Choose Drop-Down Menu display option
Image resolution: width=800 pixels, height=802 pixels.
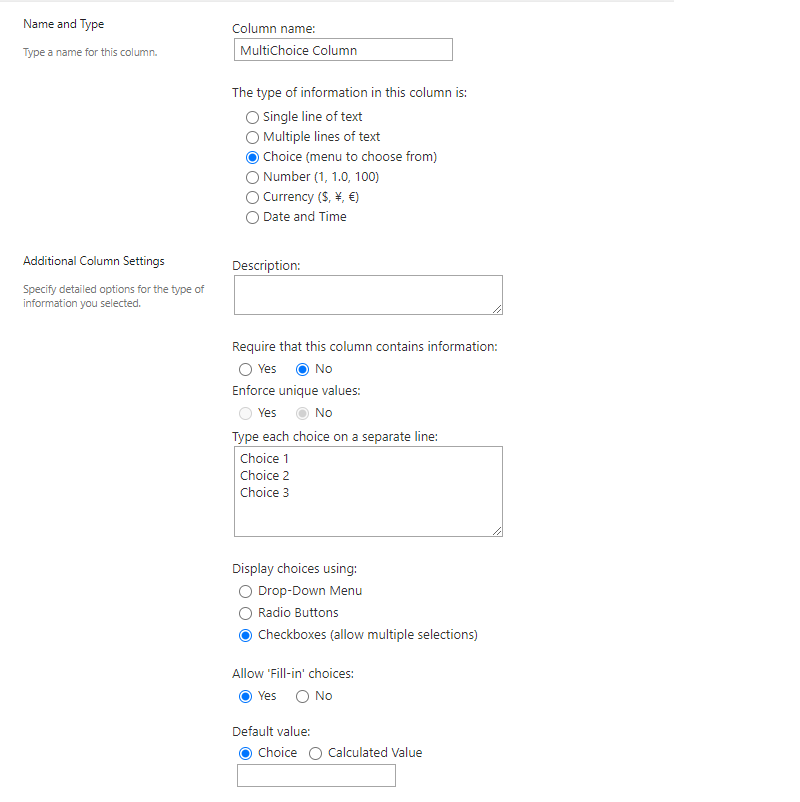[x=246, y=591]
